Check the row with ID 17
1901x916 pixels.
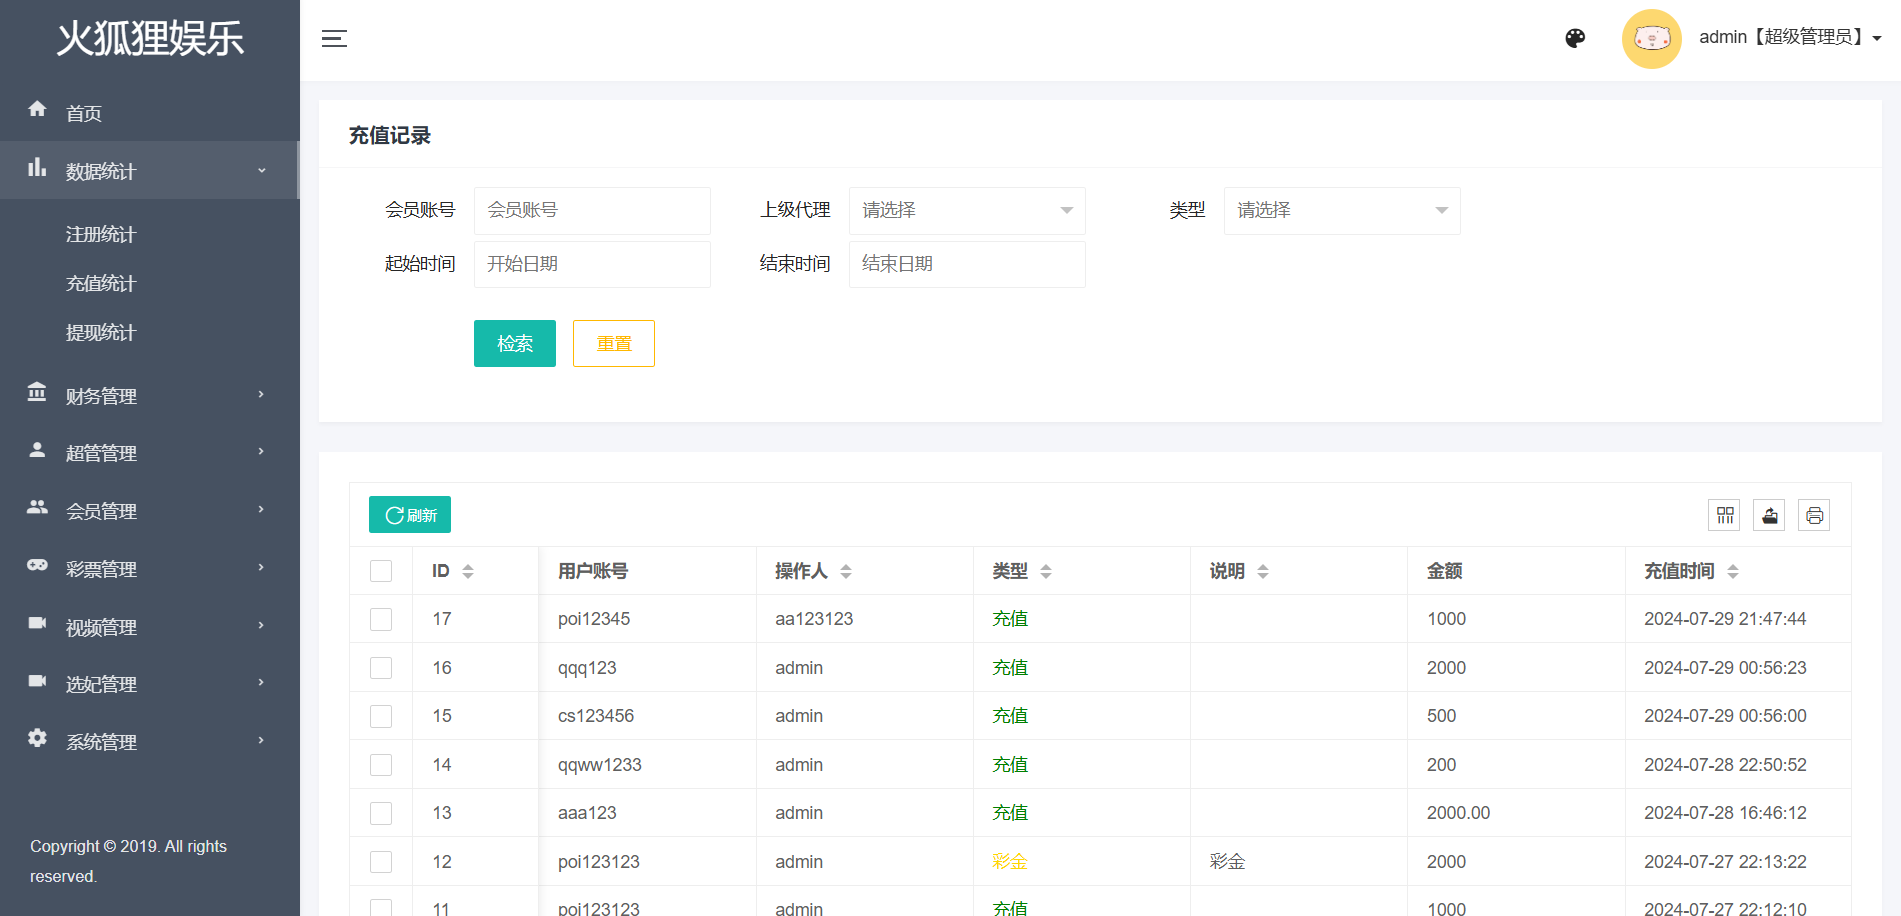tap(381, 619)
